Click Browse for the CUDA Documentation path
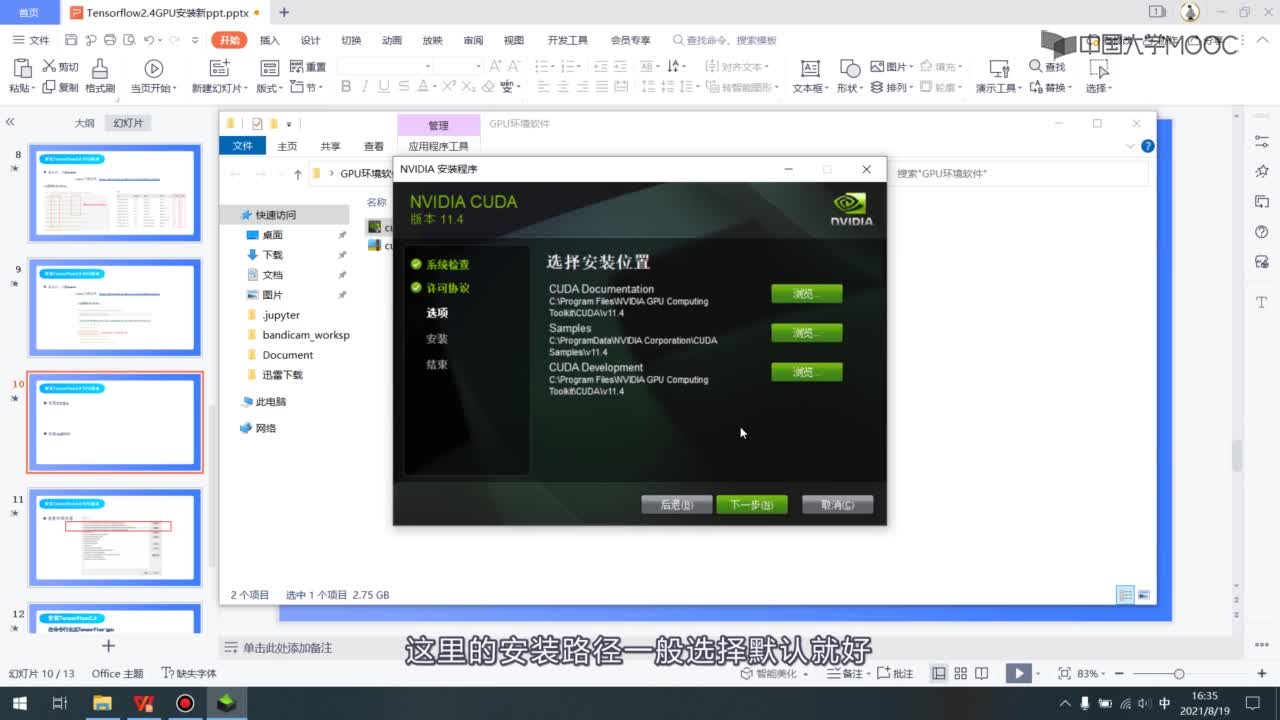 tap(806, 294)
